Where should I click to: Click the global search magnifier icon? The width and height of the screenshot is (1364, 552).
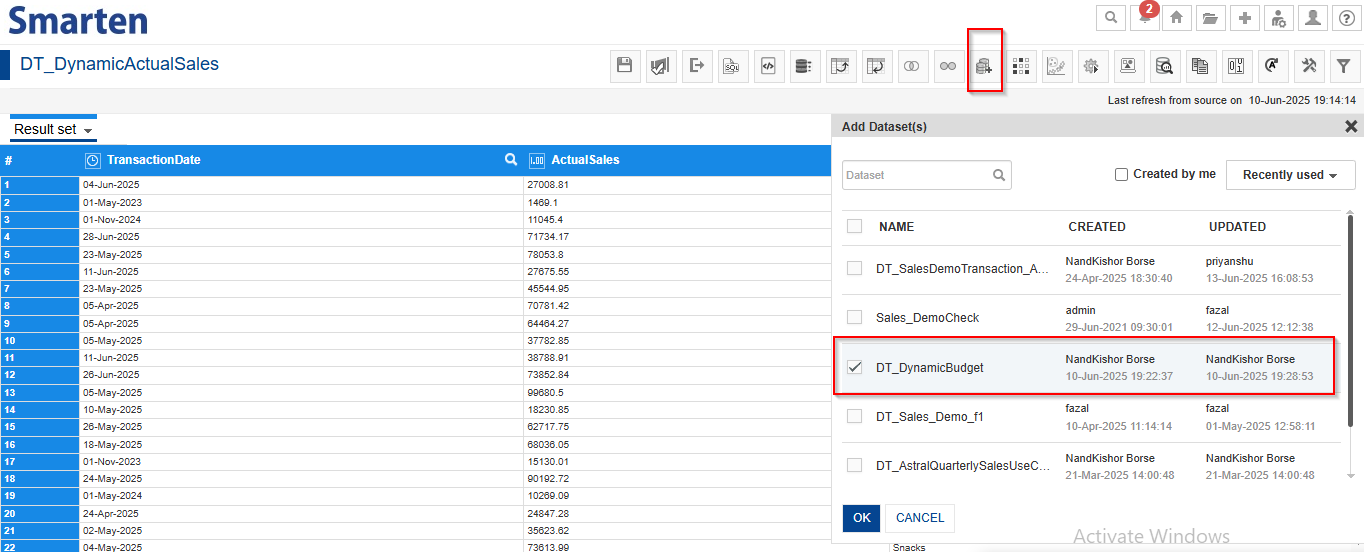tap(1110, 17)
